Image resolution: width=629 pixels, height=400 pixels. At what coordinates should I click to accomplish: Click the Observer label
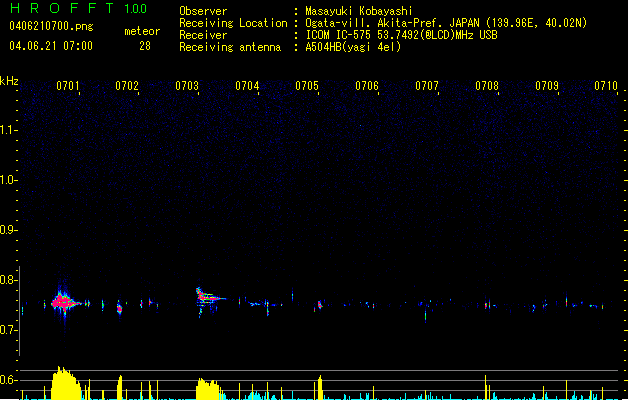pyautogui.click(x=203, y=11)
